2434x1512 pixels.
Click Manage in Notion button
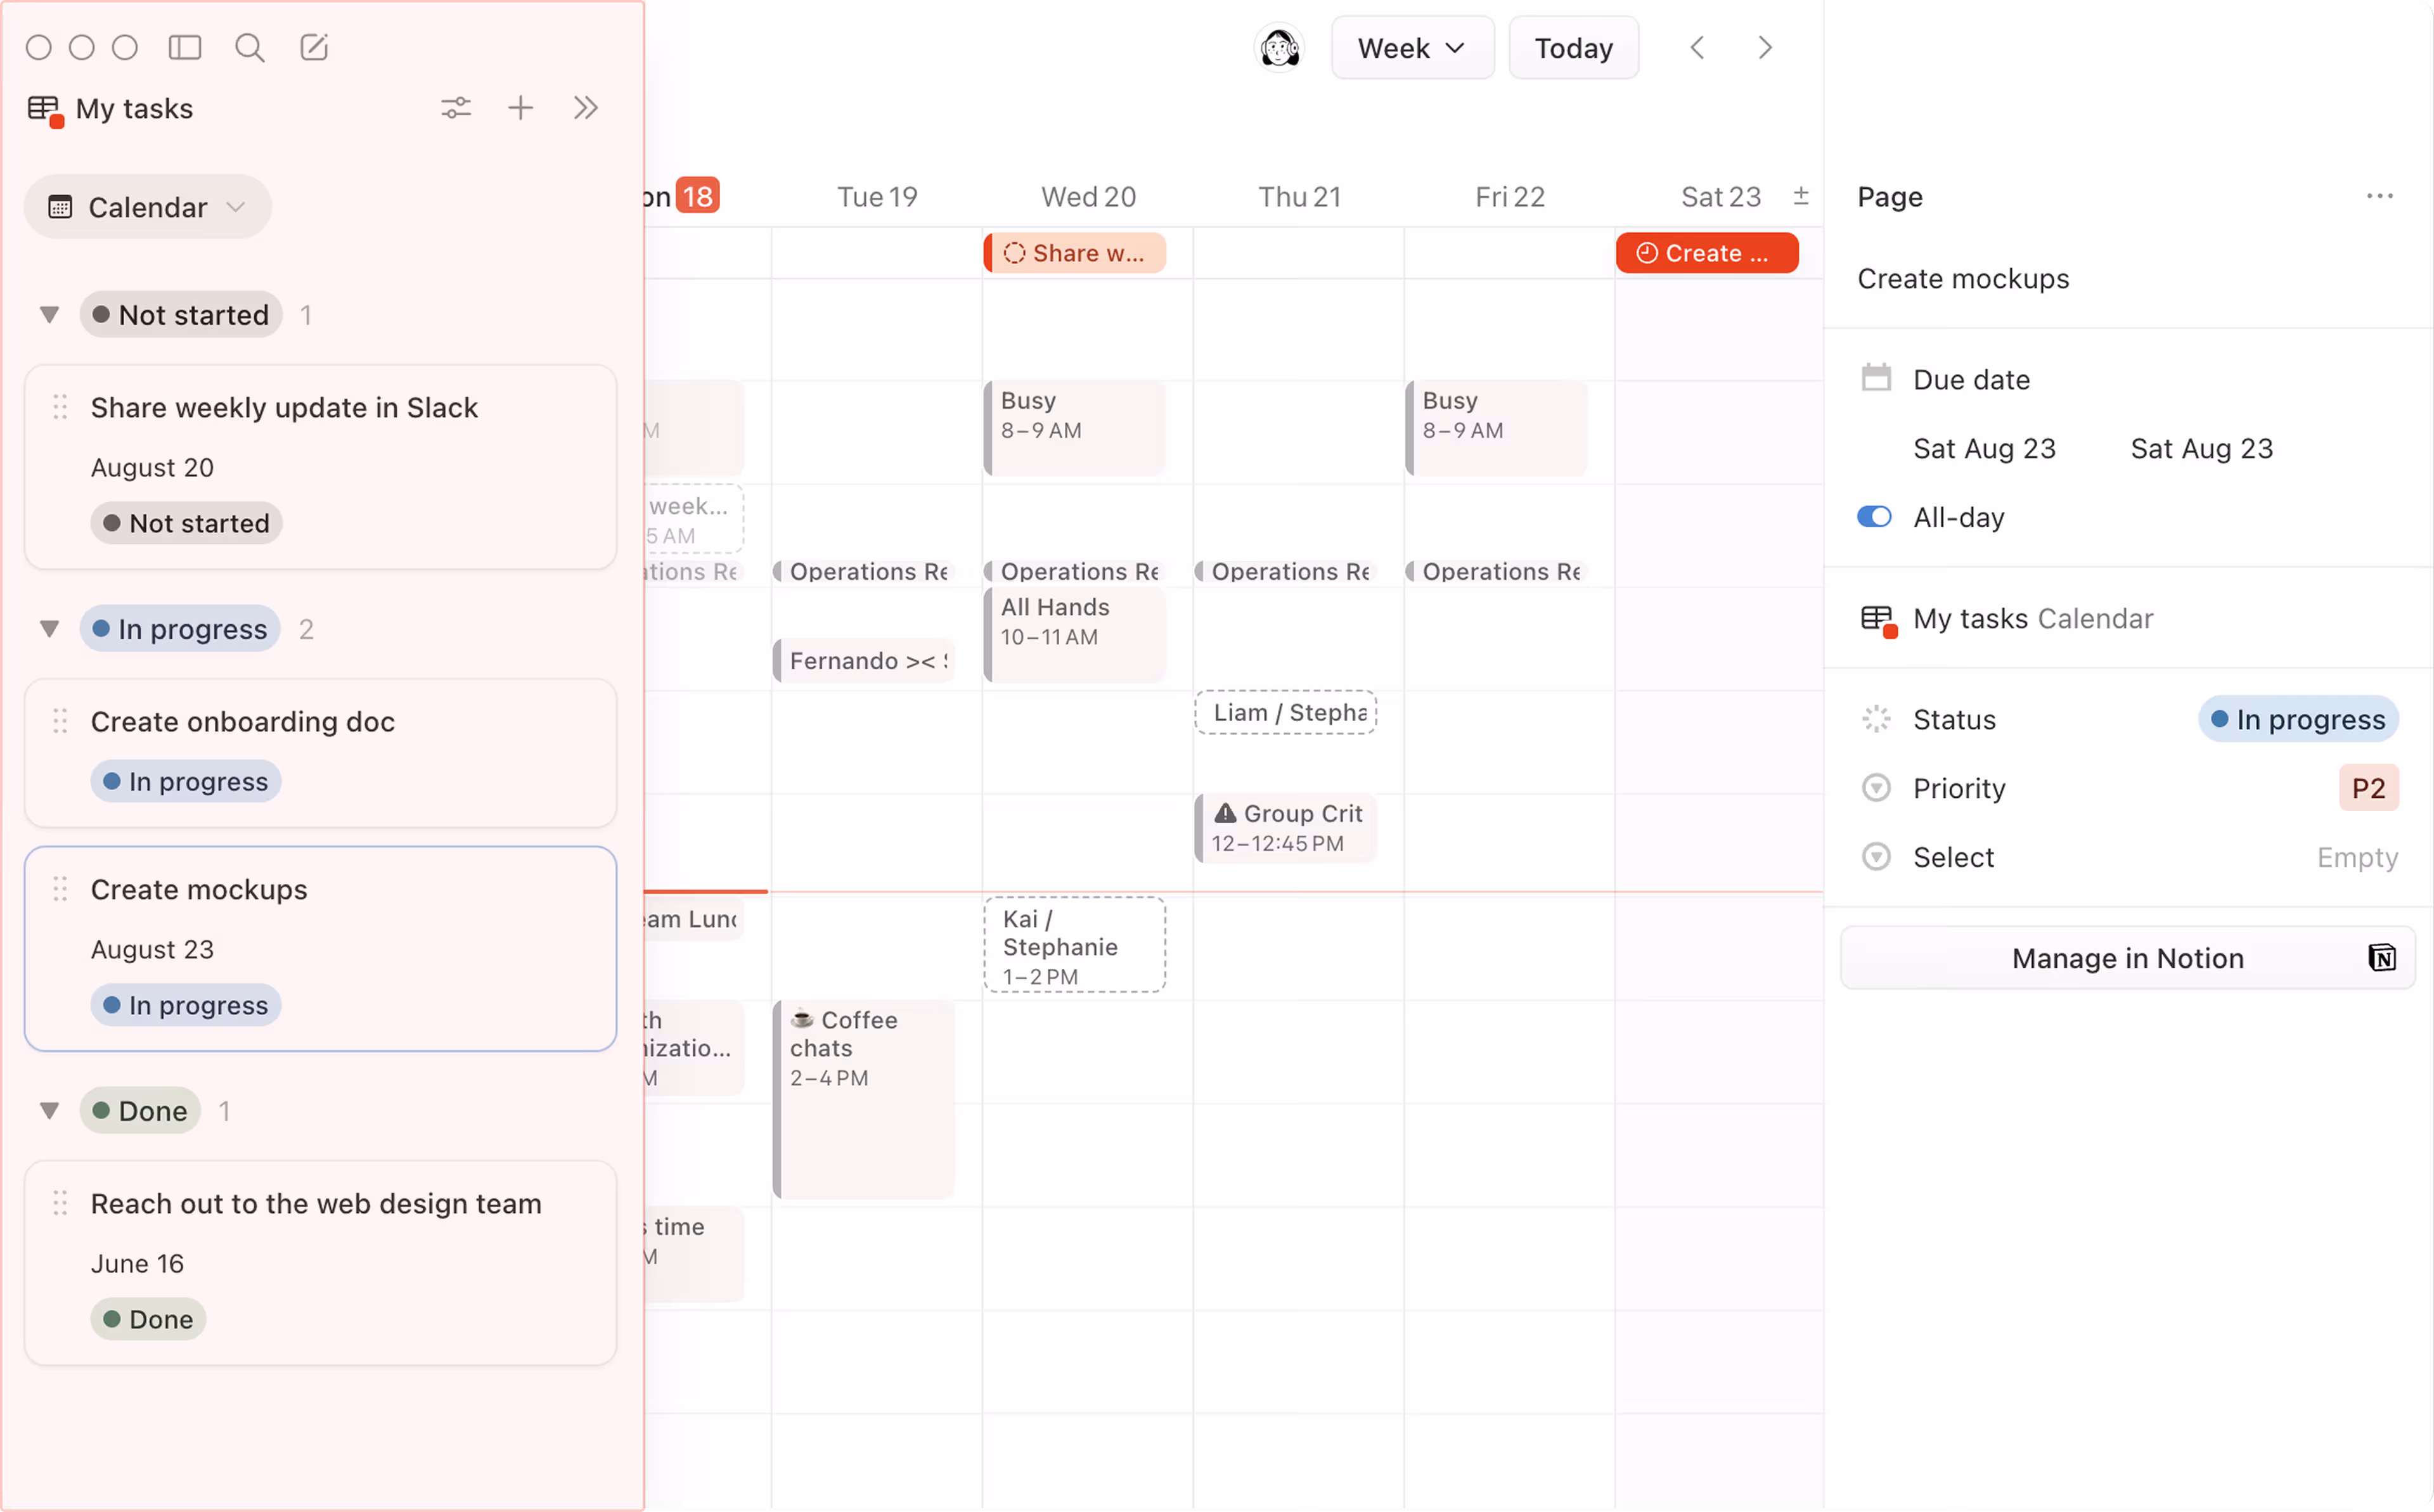[x=2127, y=958]
